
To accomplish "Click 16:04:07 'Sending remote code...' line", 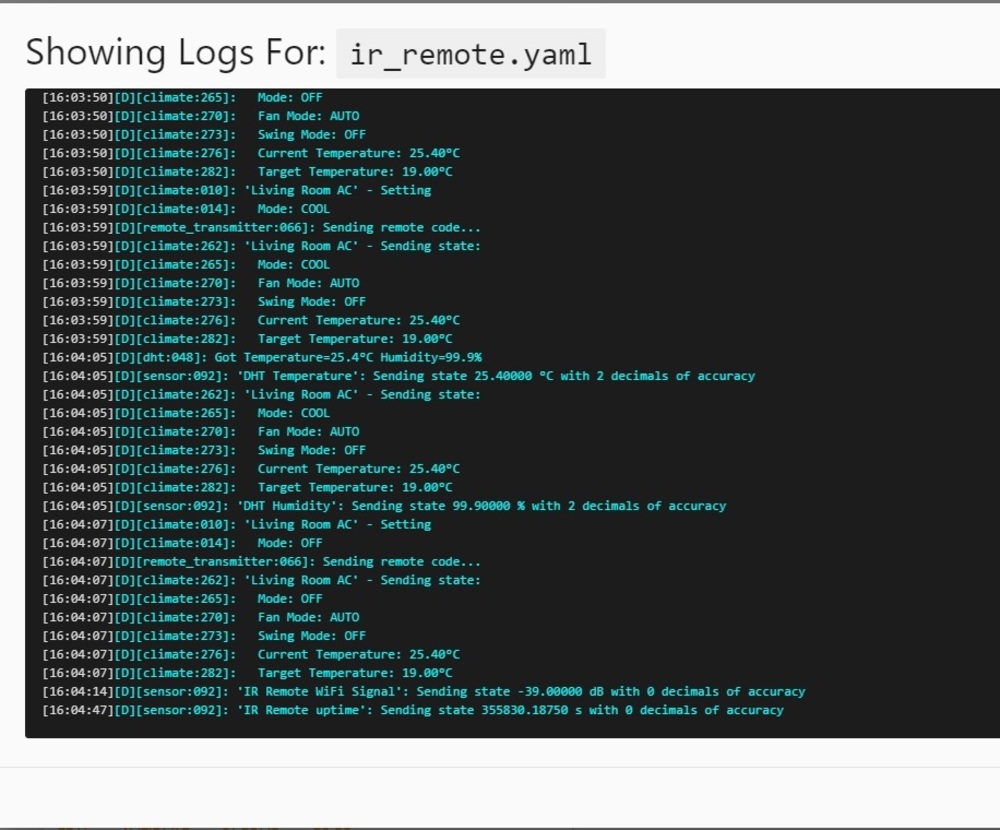I will (x=261, y=561).
